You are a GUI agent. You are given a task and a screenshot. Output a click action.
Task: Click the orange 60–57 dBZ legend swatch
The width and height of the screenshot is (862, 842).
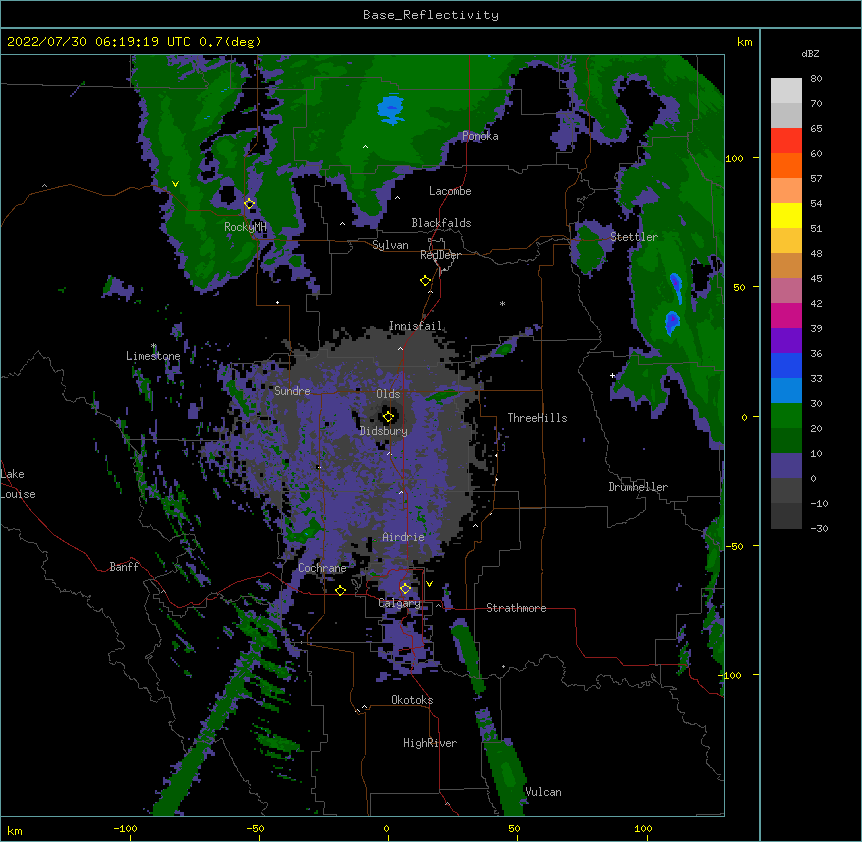786,165
